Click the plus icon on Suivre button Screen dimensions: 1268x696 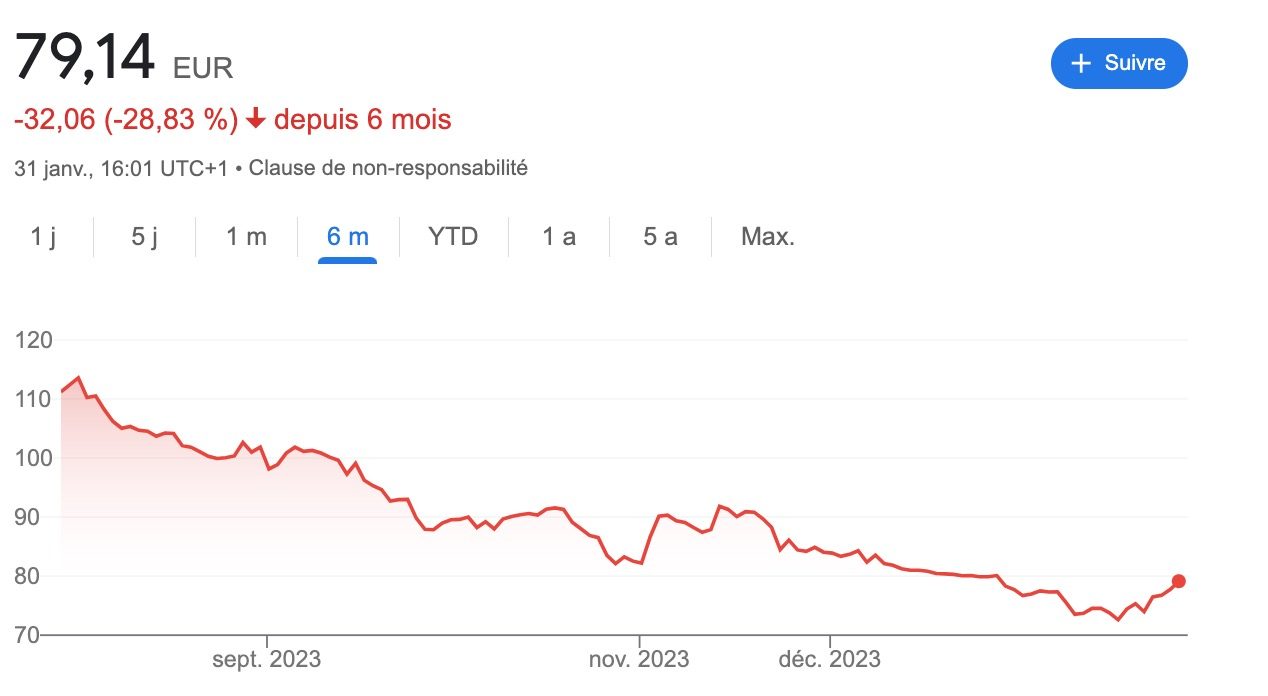click(1080, 64)
